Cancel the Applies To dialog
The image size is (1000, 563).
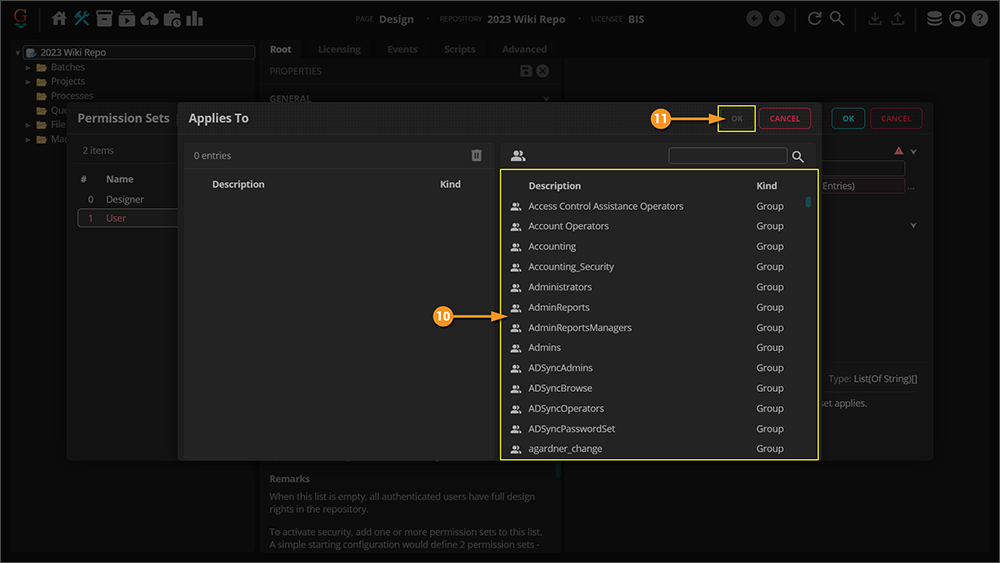pos(784,119)
